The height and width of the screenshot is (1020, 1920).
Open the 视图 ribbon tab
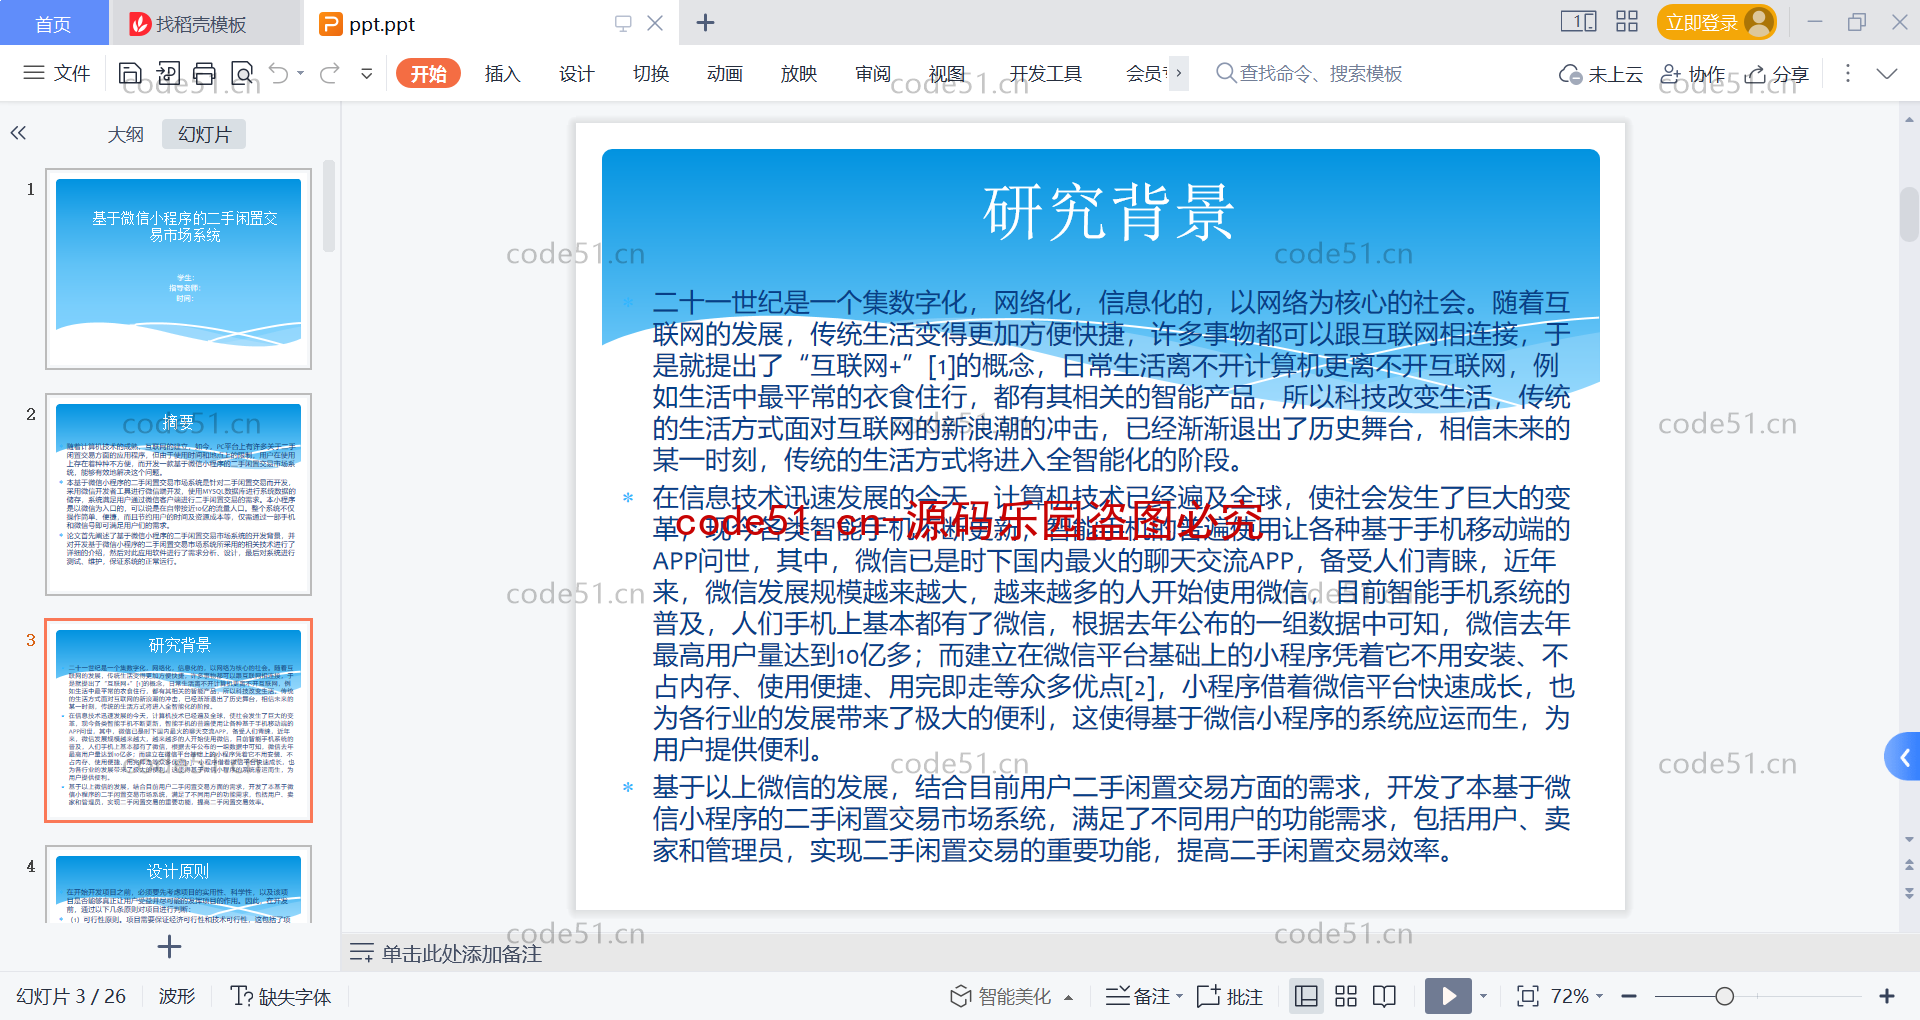coord(946,74)
